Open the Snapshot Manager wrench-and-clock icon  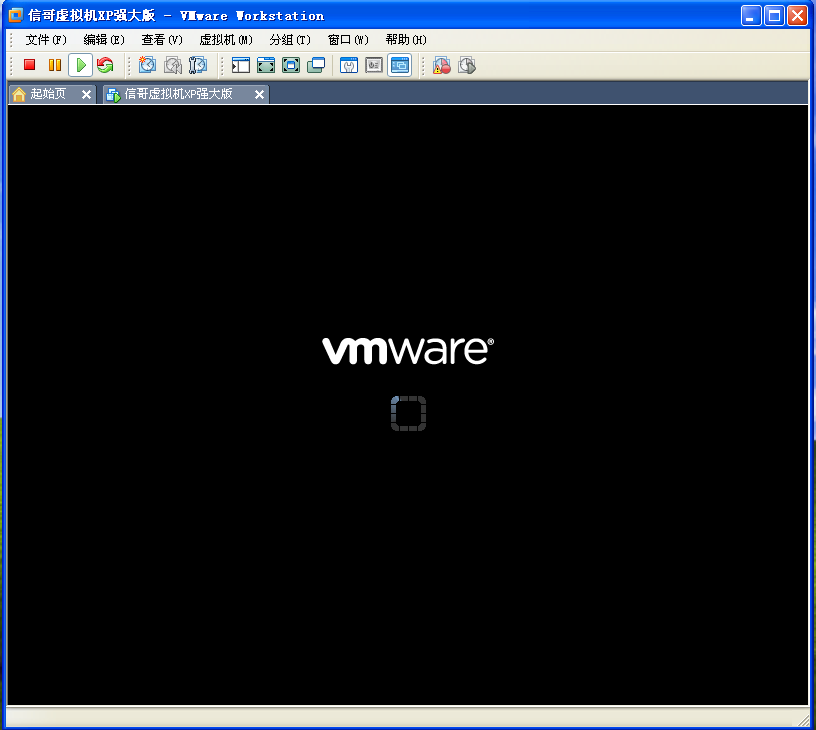198,65
